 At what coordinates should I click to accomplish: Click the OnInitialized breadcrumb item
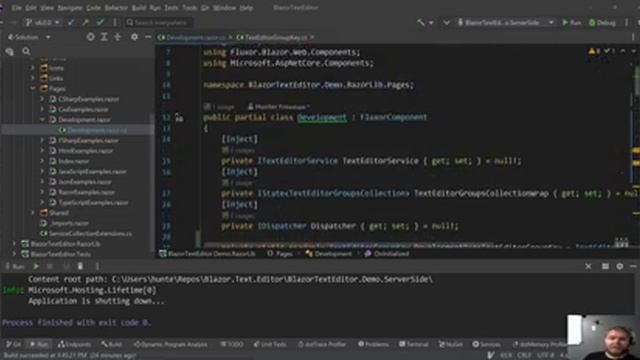click(x=391, y=254)
